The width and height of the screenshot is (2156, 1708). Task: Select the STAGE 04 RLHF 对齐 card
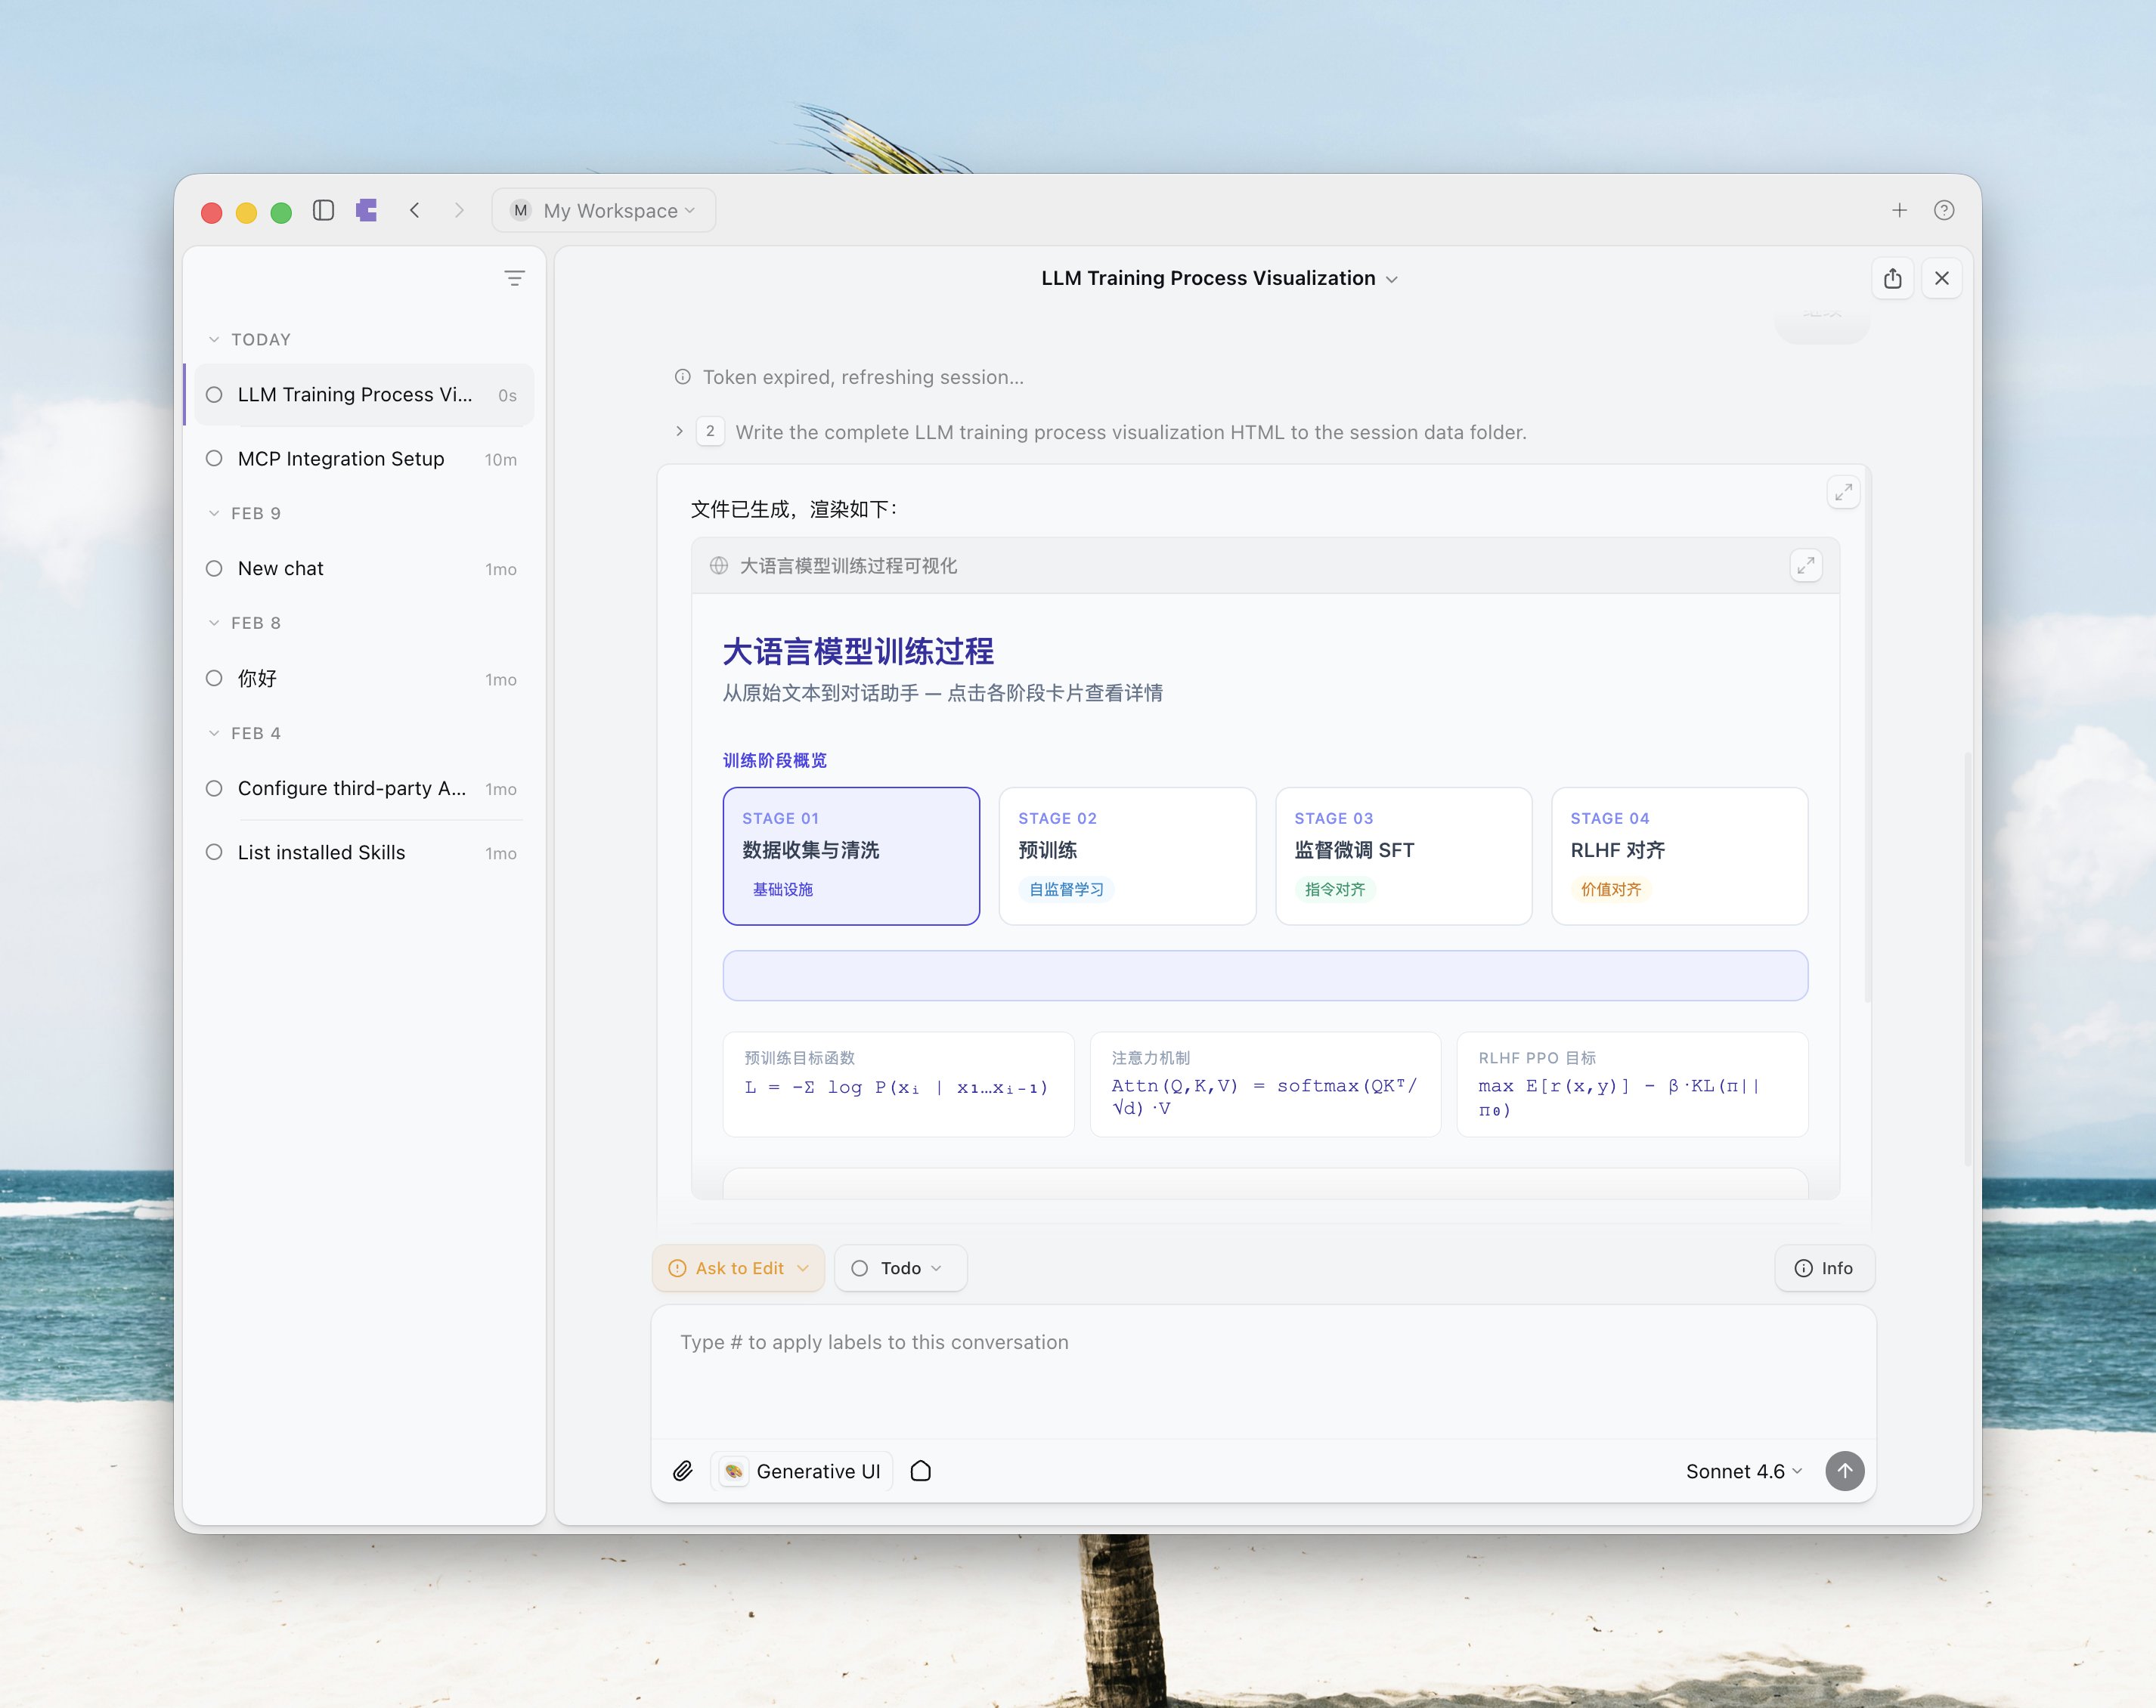point(1679,856)
